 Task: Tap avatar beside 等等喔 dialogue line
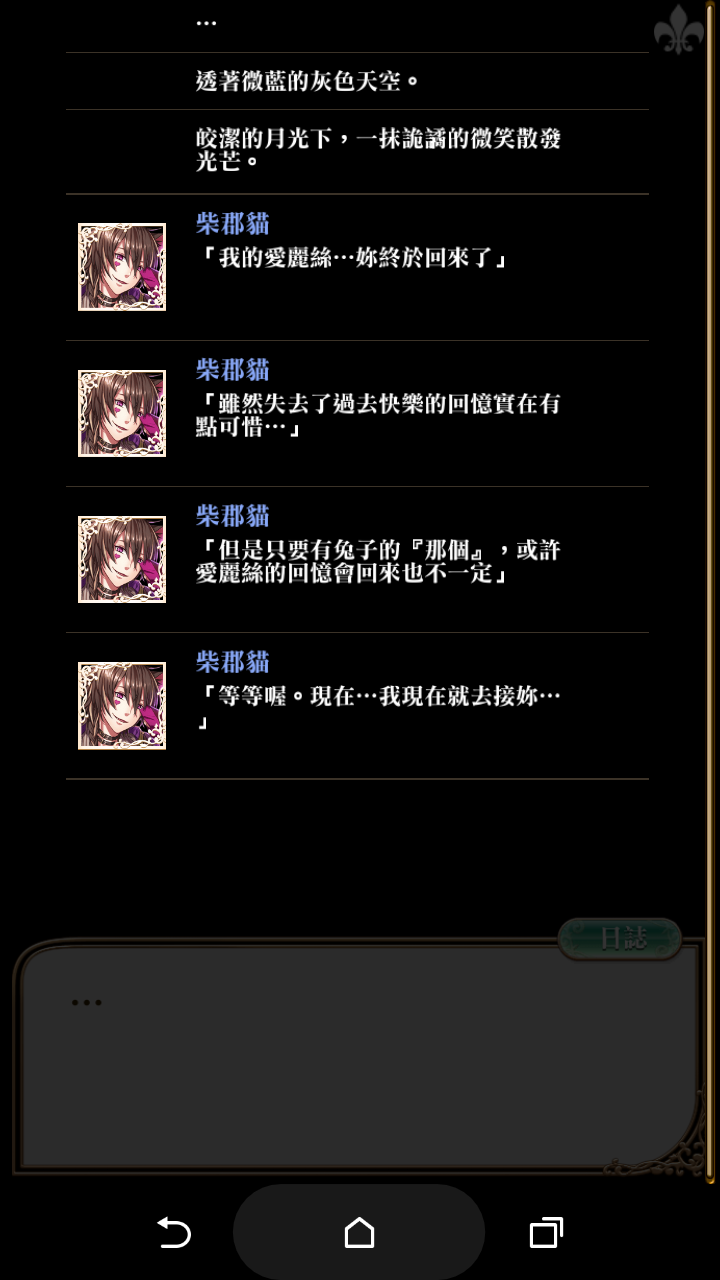tap(122, 705)
